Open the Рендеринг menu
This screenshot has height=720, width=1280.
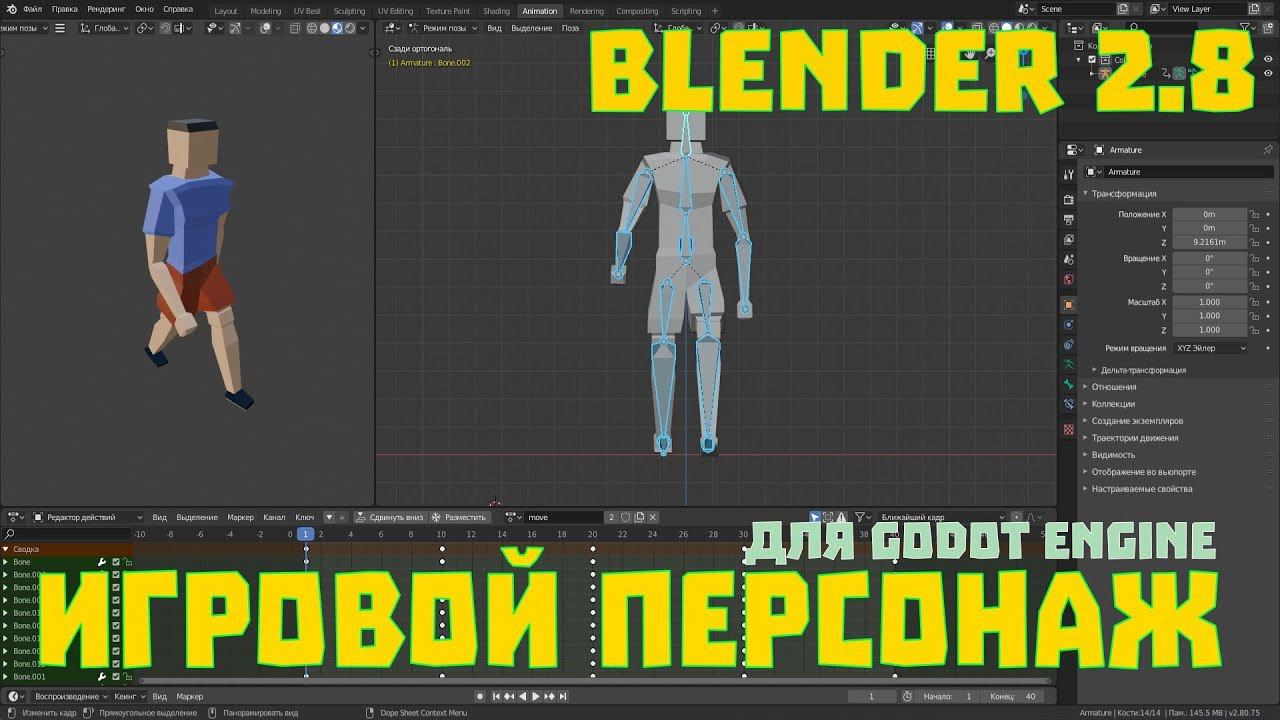pyautogui.click(x=106, y=9)
